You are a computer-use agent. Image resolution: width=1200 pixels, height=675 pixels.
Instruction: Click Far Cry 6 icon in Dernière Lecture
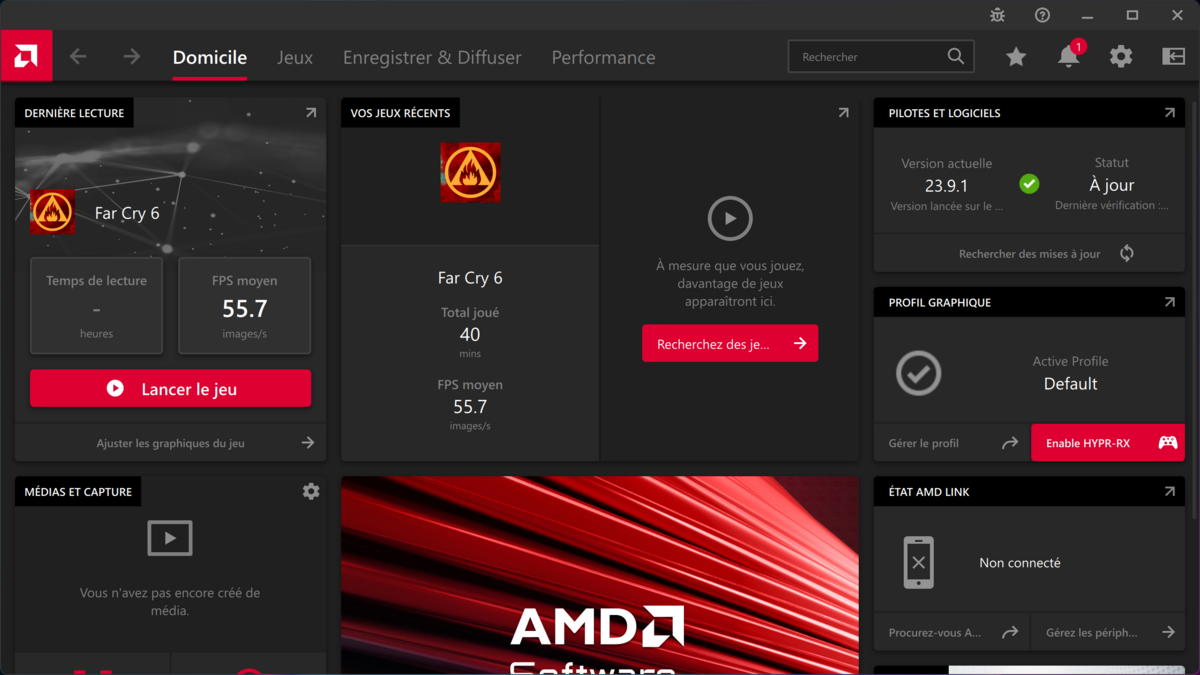coord(53,212)
